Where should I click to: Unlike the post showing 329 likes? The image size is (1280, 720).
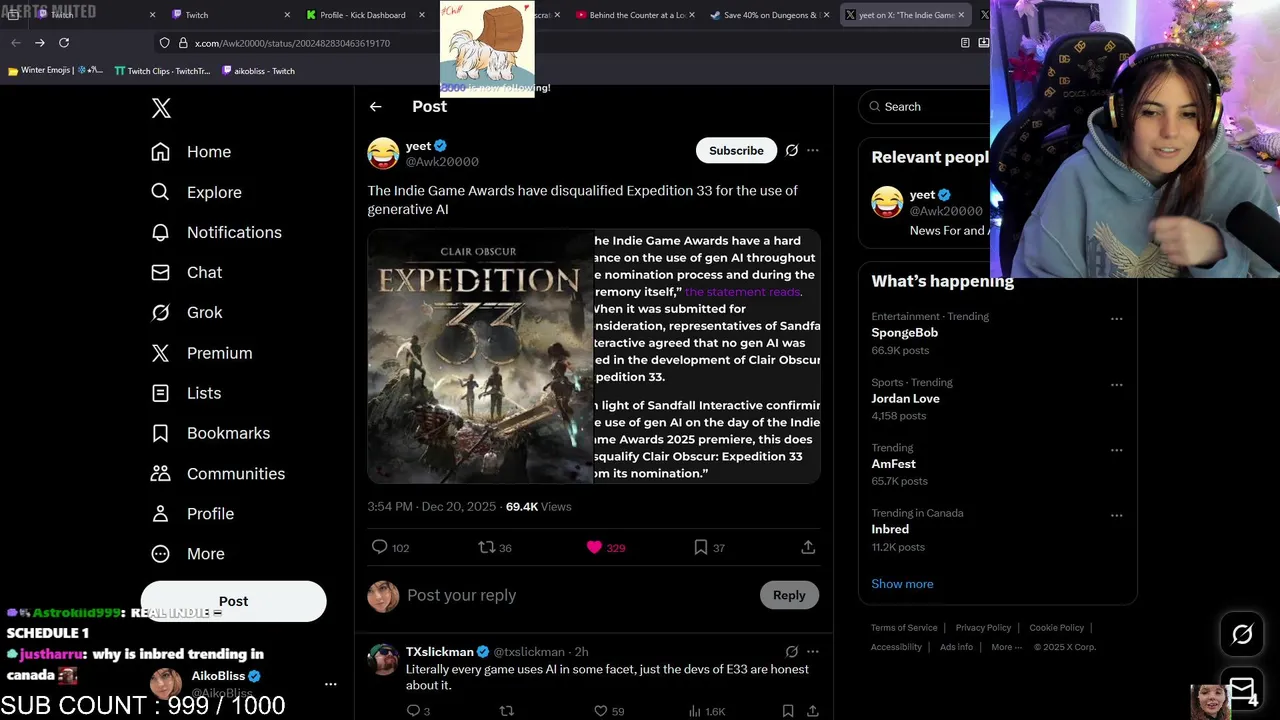tap(594, 547)
